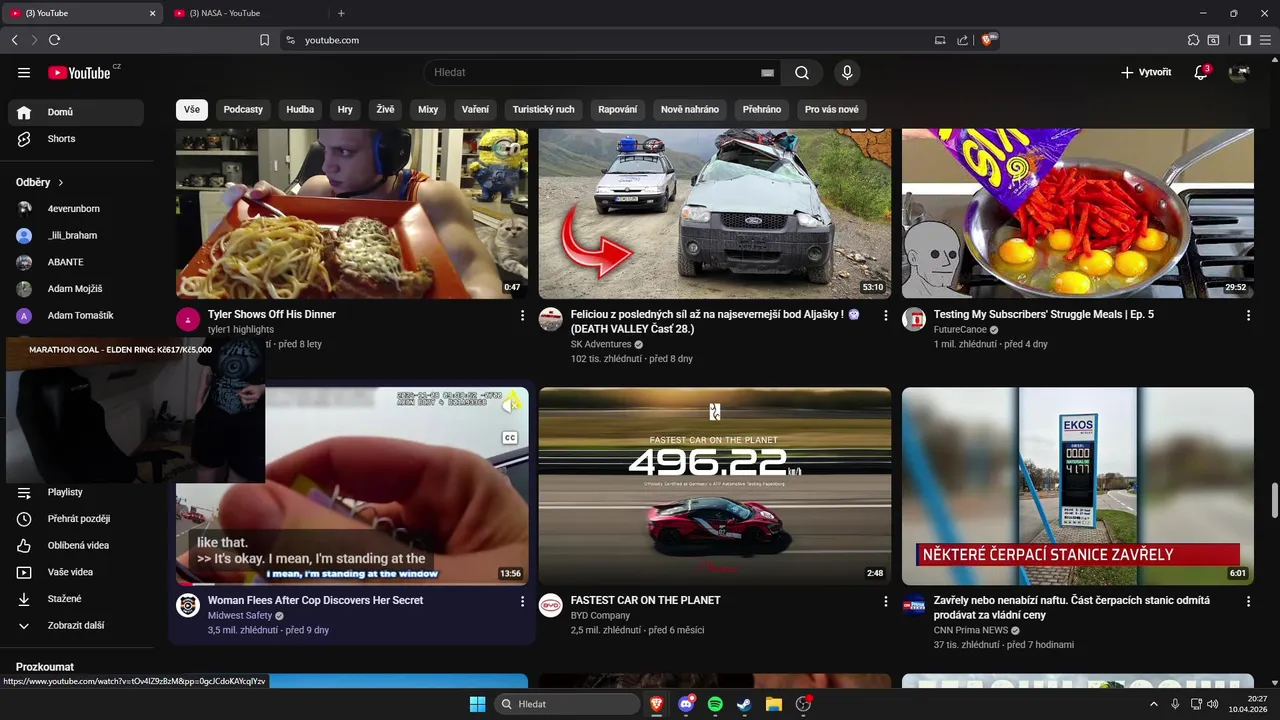Go to Domů in the sidebar
This screenshot has width=1280, height=720.
coord(76,112)
